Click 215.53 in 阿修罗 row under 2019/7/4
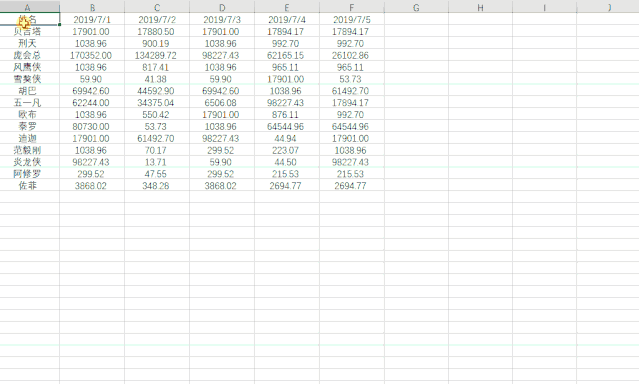This screenshot has width=639, height=384. (x=287, y=174)
